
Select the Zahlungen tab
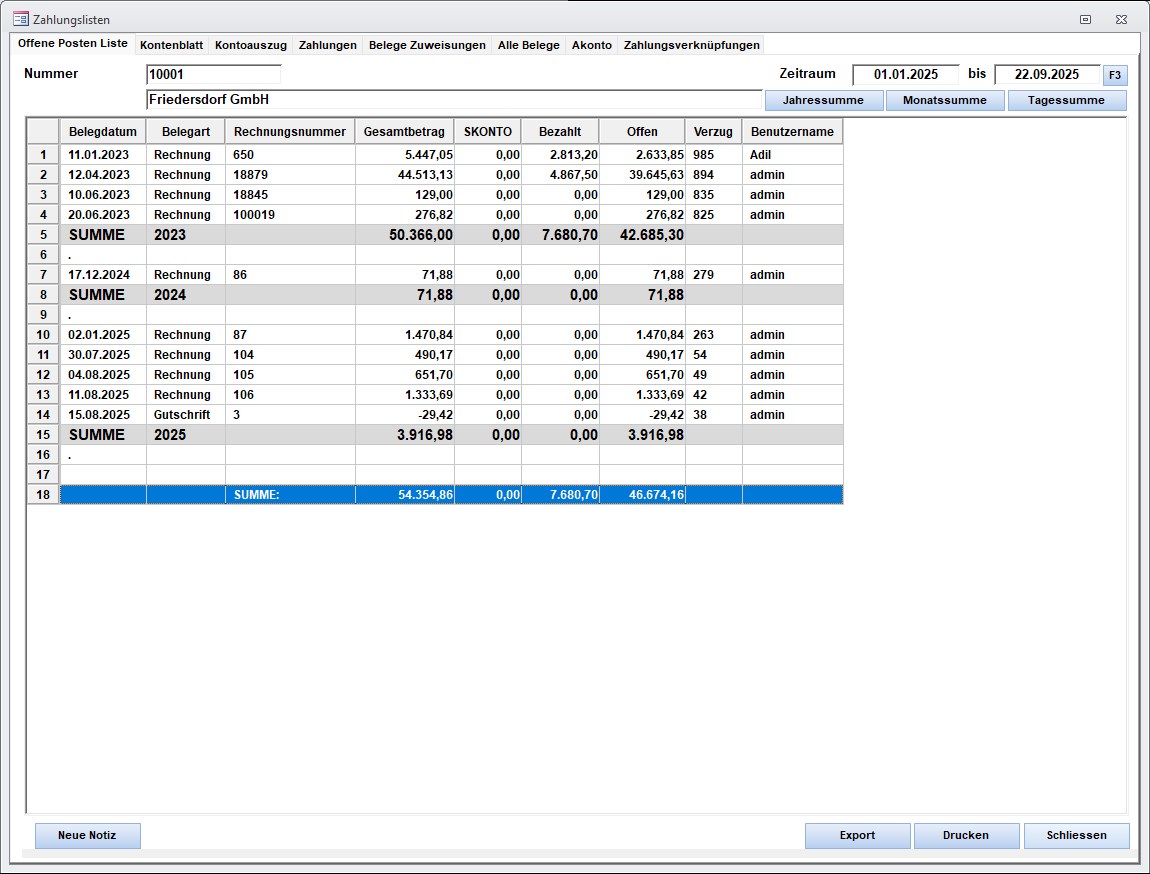327,45
